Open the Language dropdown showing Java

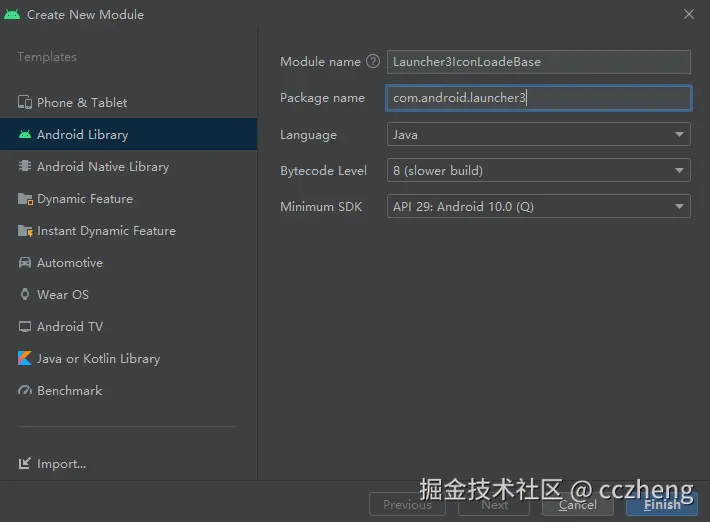coord(538,134)
